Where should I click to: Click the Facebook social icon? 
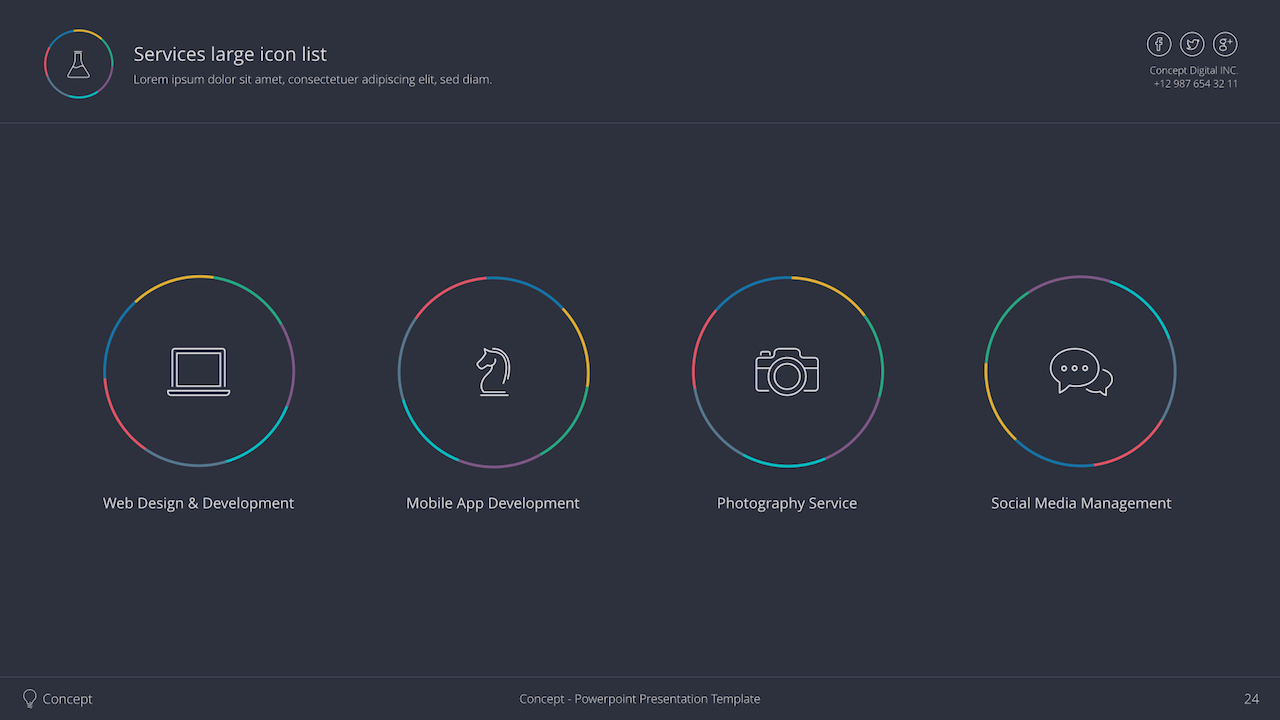[1159, 44]
